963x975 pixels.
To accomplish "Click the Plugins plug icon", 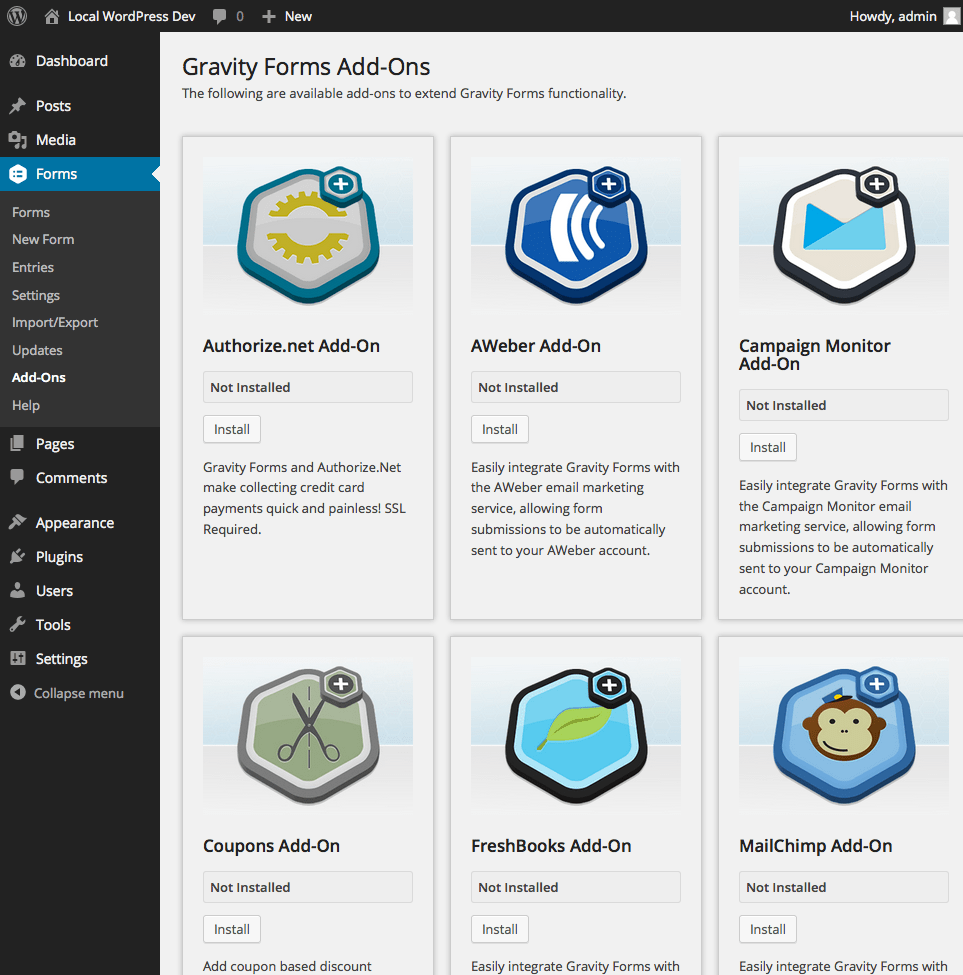I will [22, 556].
